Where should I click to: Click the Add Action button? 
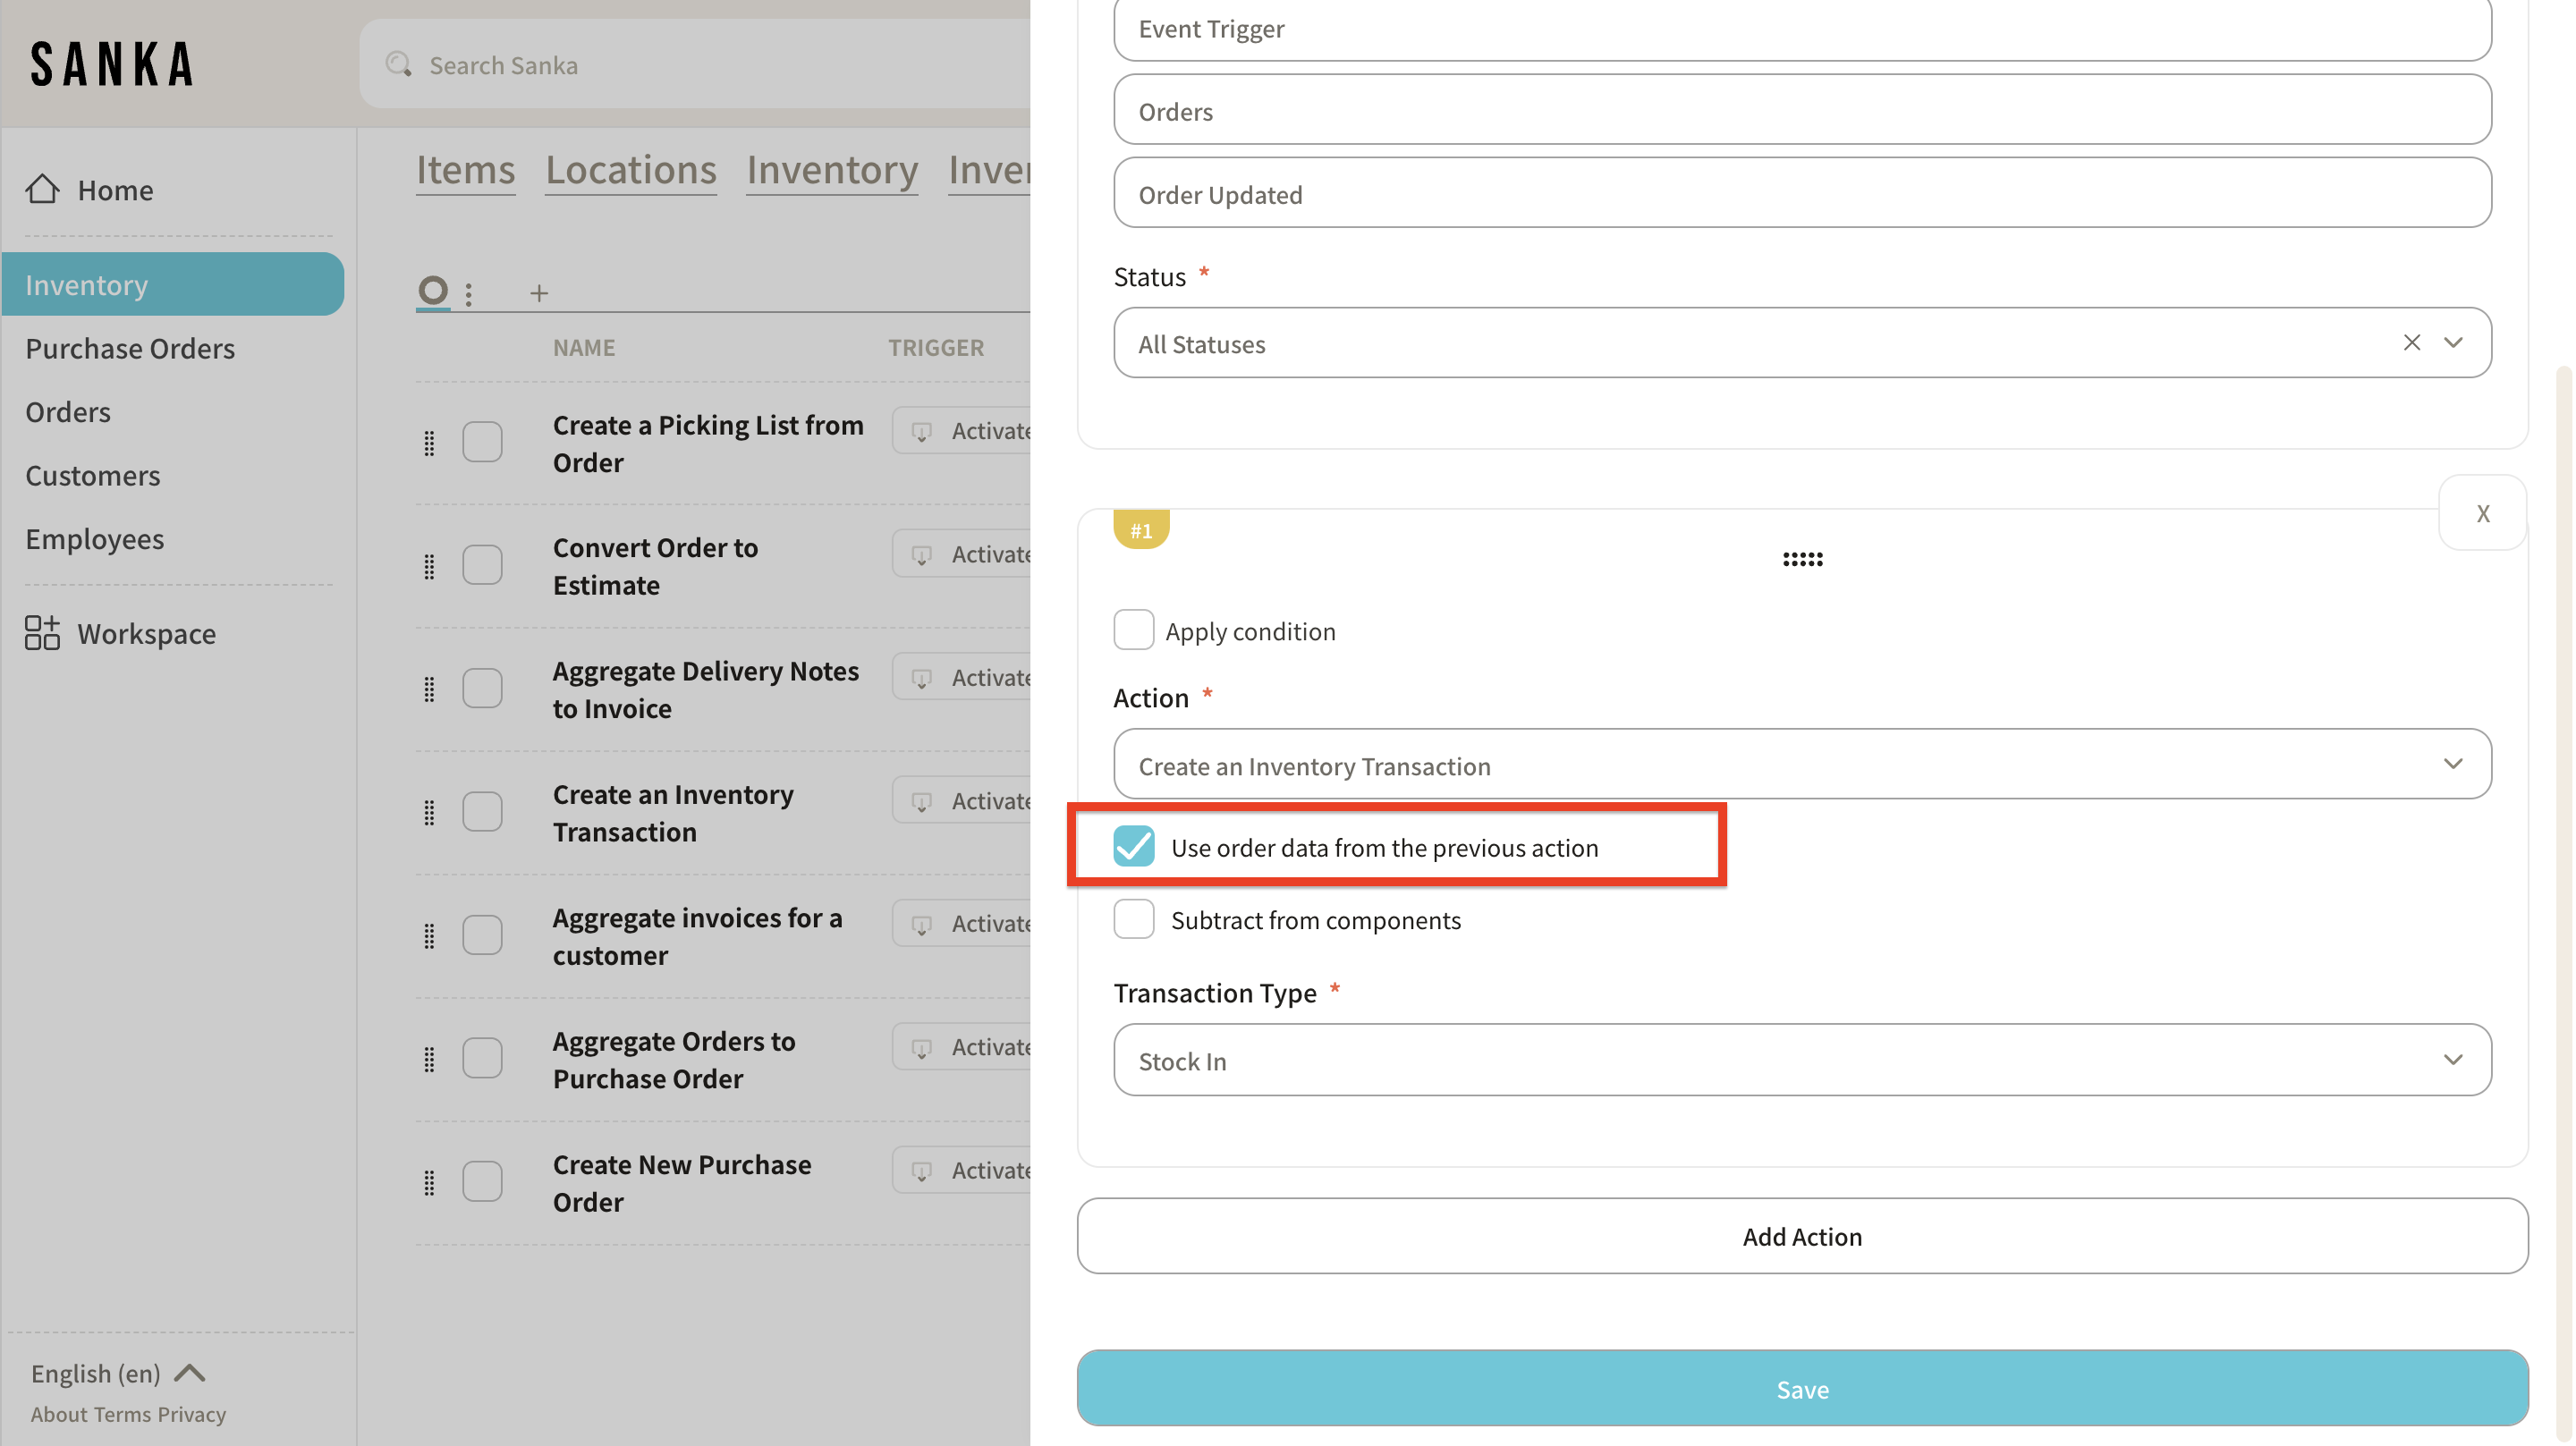(x=1801, y=1236)
